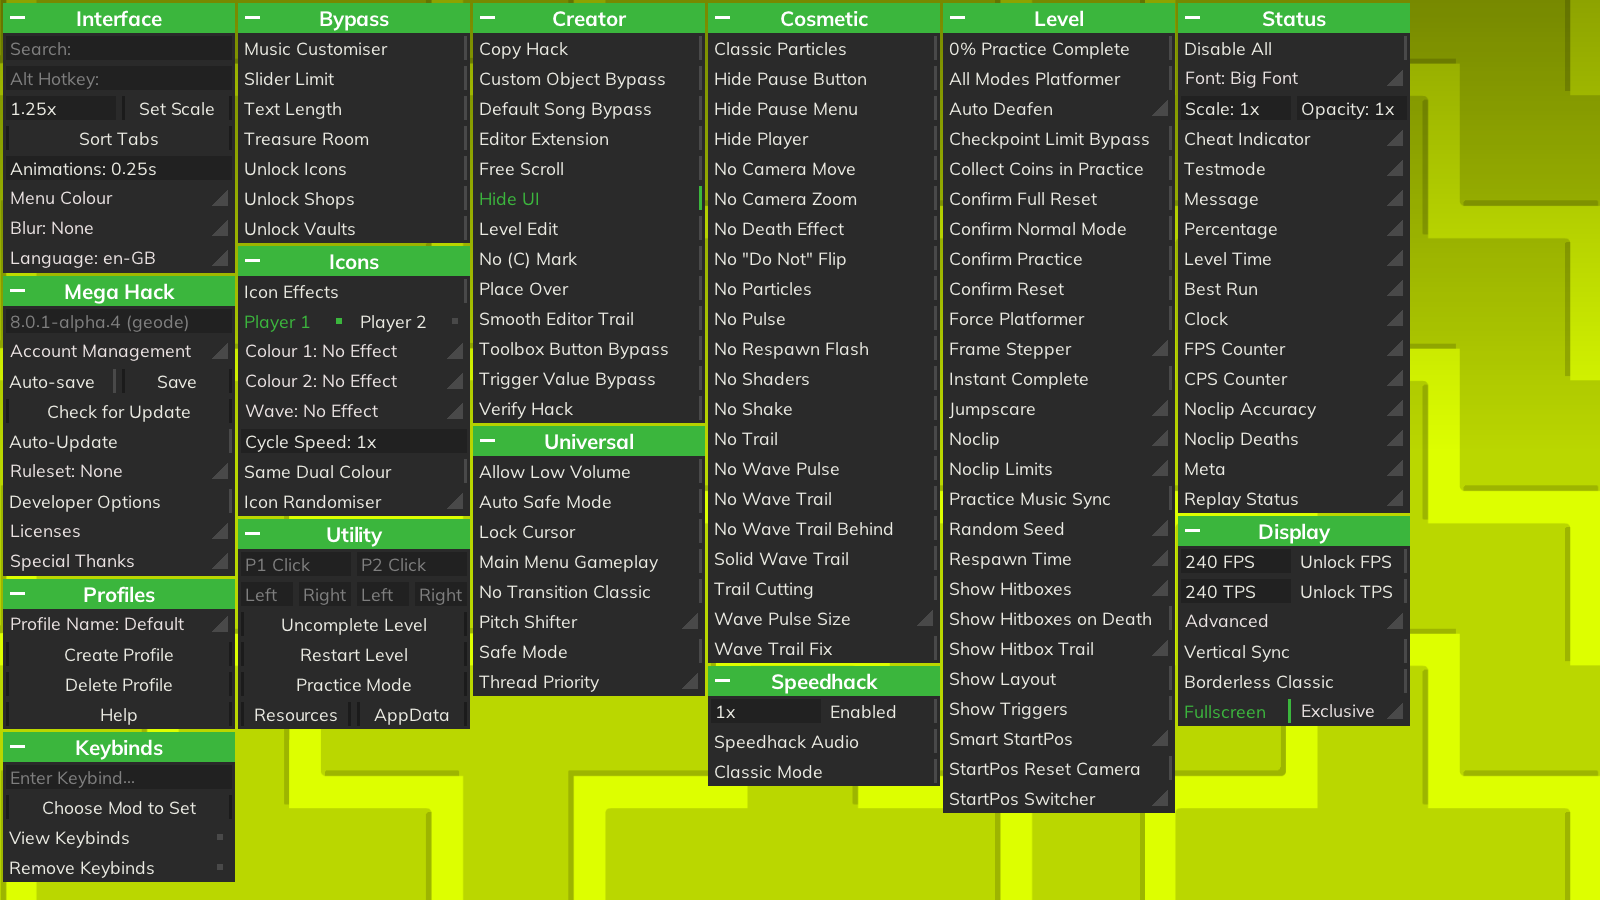Click the Create Profile button
This screenshot has width=1600, height=900.
point(118,655)
